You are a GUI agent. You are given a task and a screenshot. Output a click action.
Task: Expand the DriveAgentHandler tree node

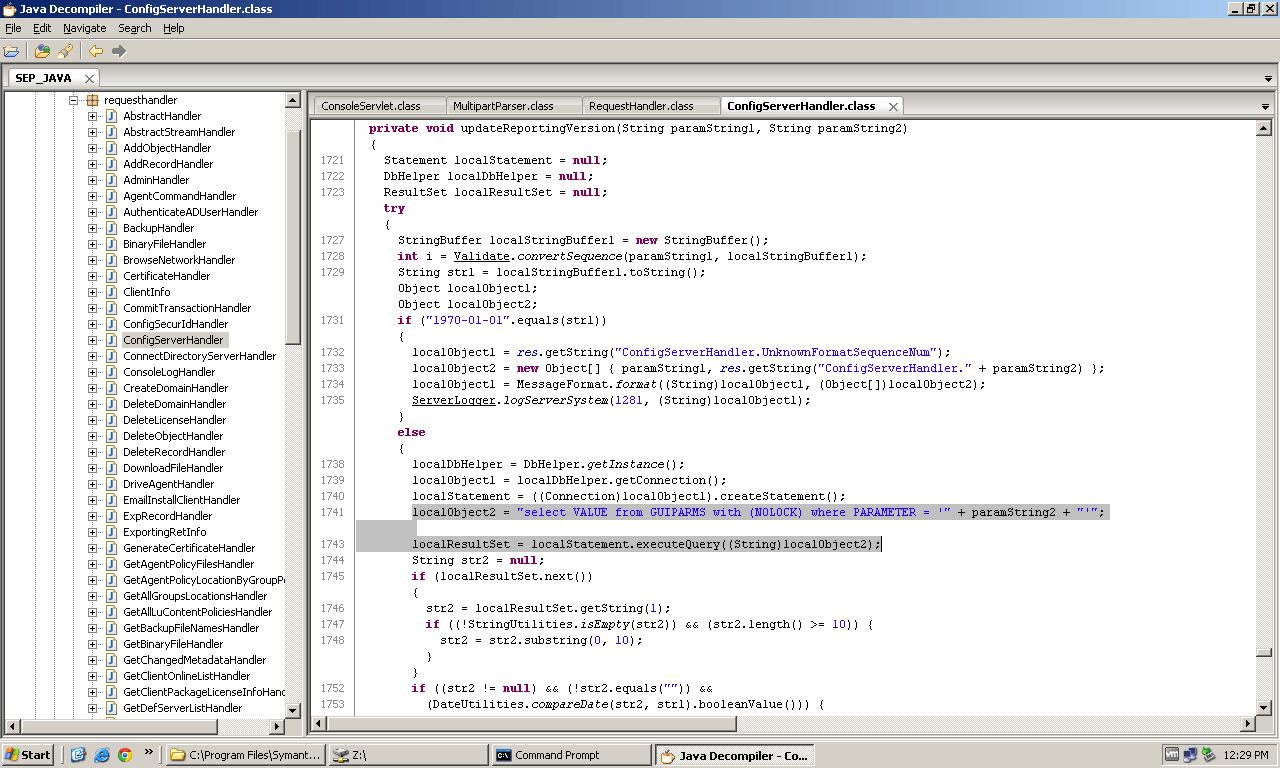pyautogui.click(x=92, y=484)
